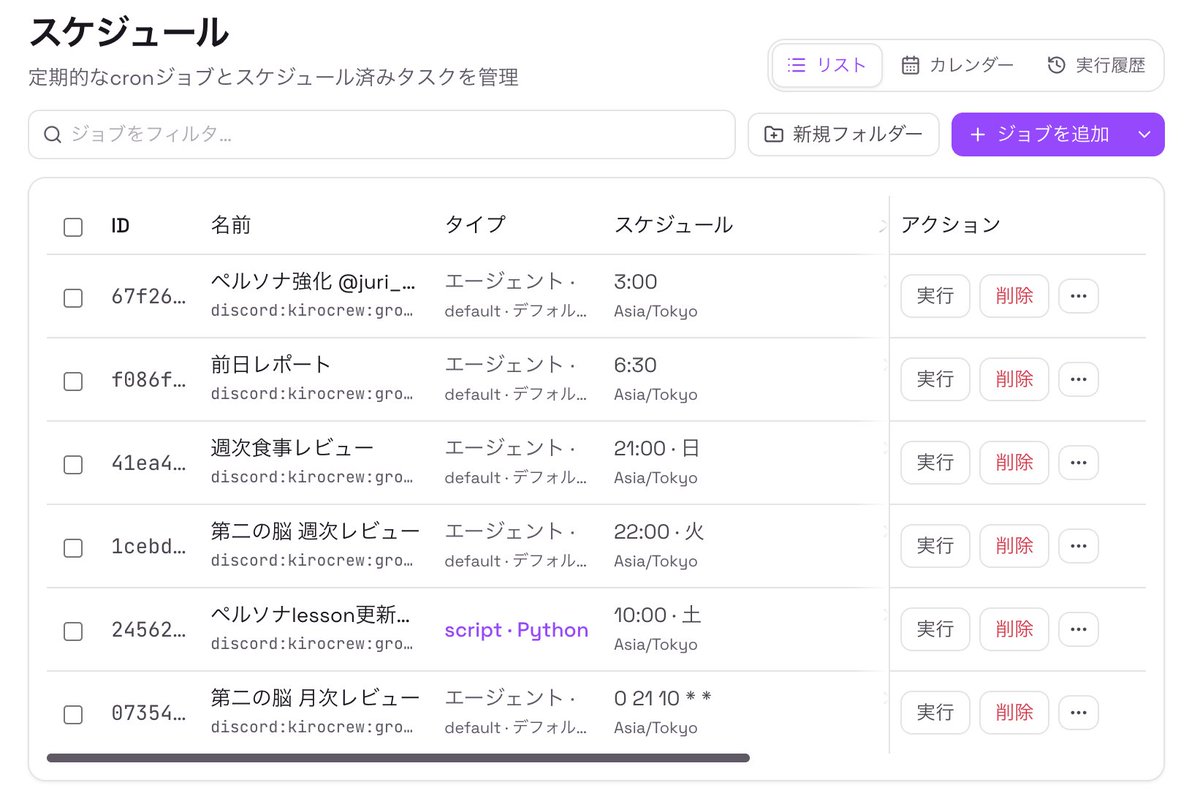
Task: Delete the 第二の脳 月次レビュー job
Action: pos(1014,712)
